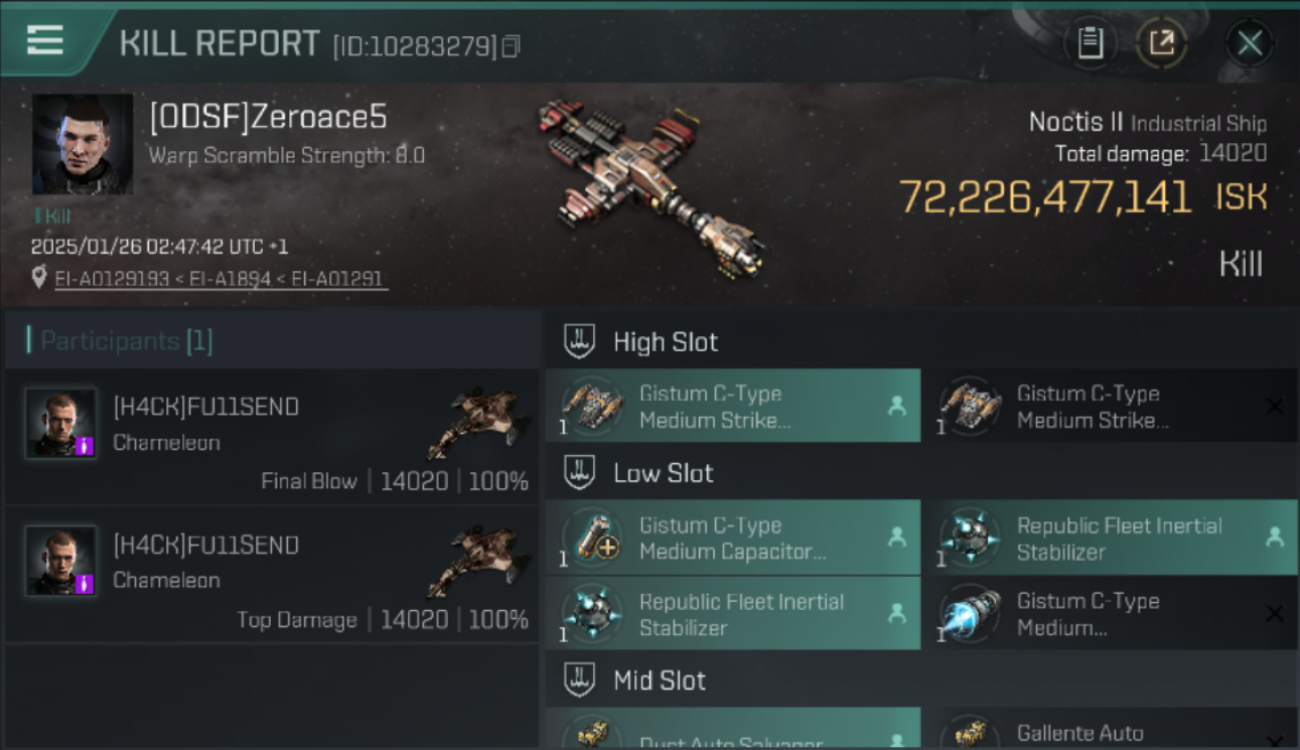The image size is (1300, 750).
Task: Click the location pin icon
Action: pos(39,278)
